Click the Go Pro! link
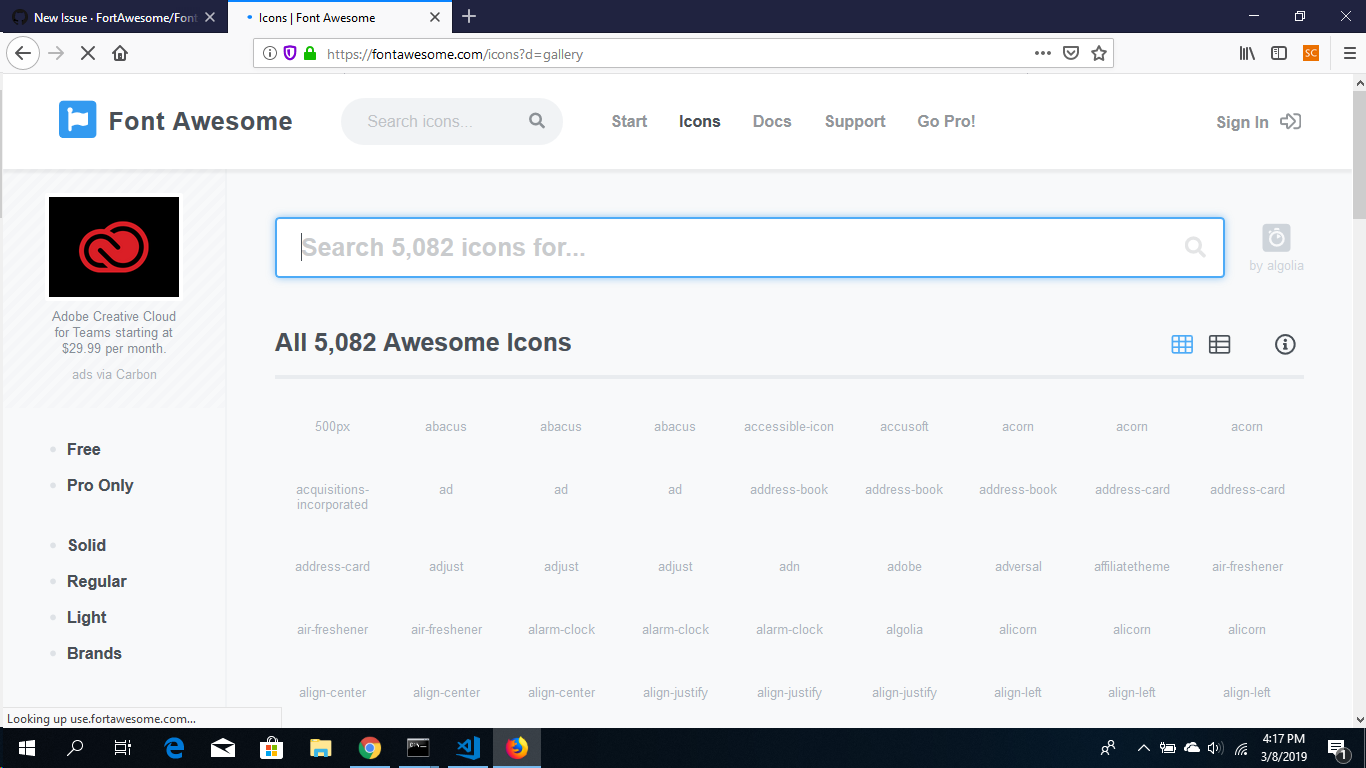This screenshot has height=768, width=1366. pos(946,120)
